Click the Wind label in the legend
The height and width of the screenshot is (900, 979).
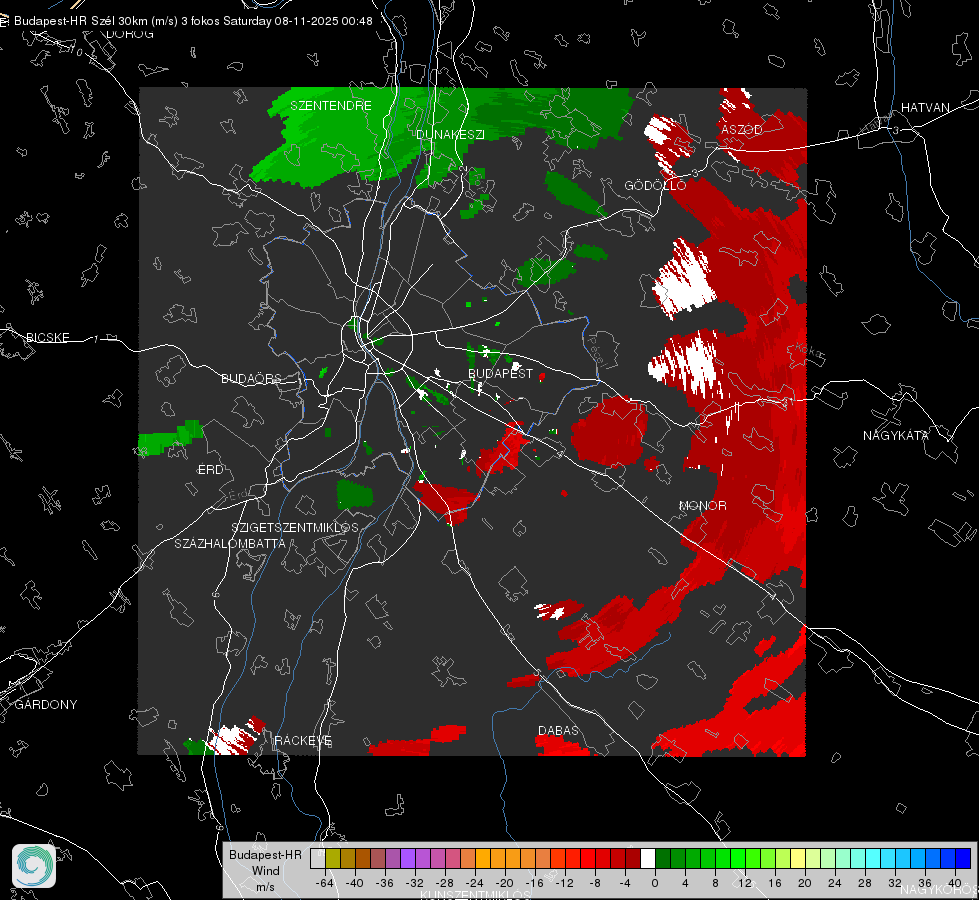[x=265, y=871]
